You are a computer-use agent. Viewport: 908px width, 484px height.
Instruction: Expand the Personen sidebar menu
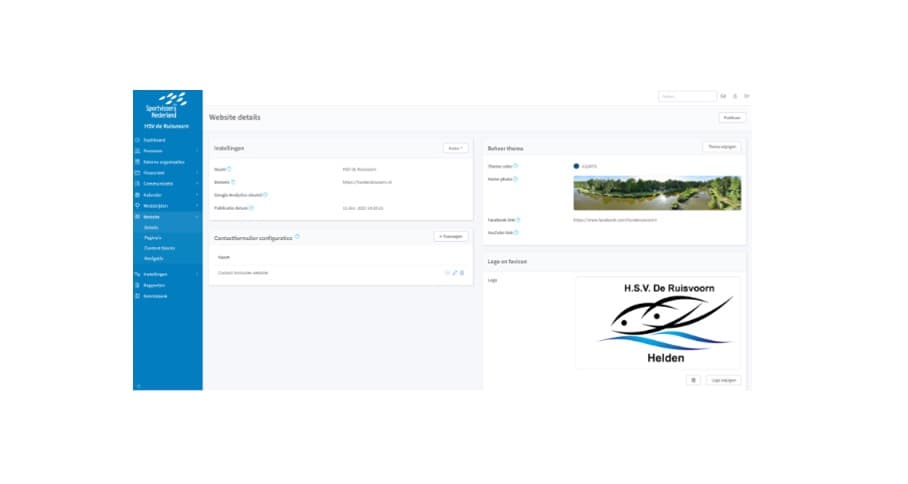click(x=197, y=151)
